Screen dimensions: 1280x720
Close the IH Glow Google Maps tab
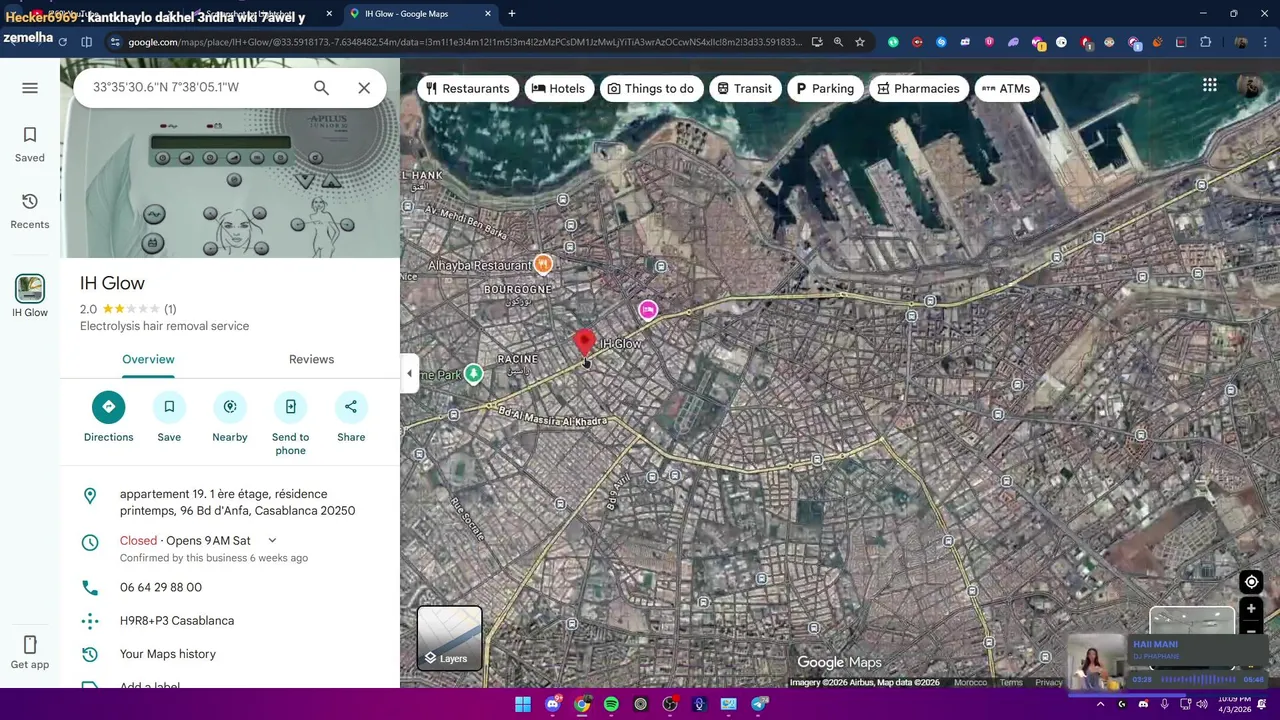point(488,14)
